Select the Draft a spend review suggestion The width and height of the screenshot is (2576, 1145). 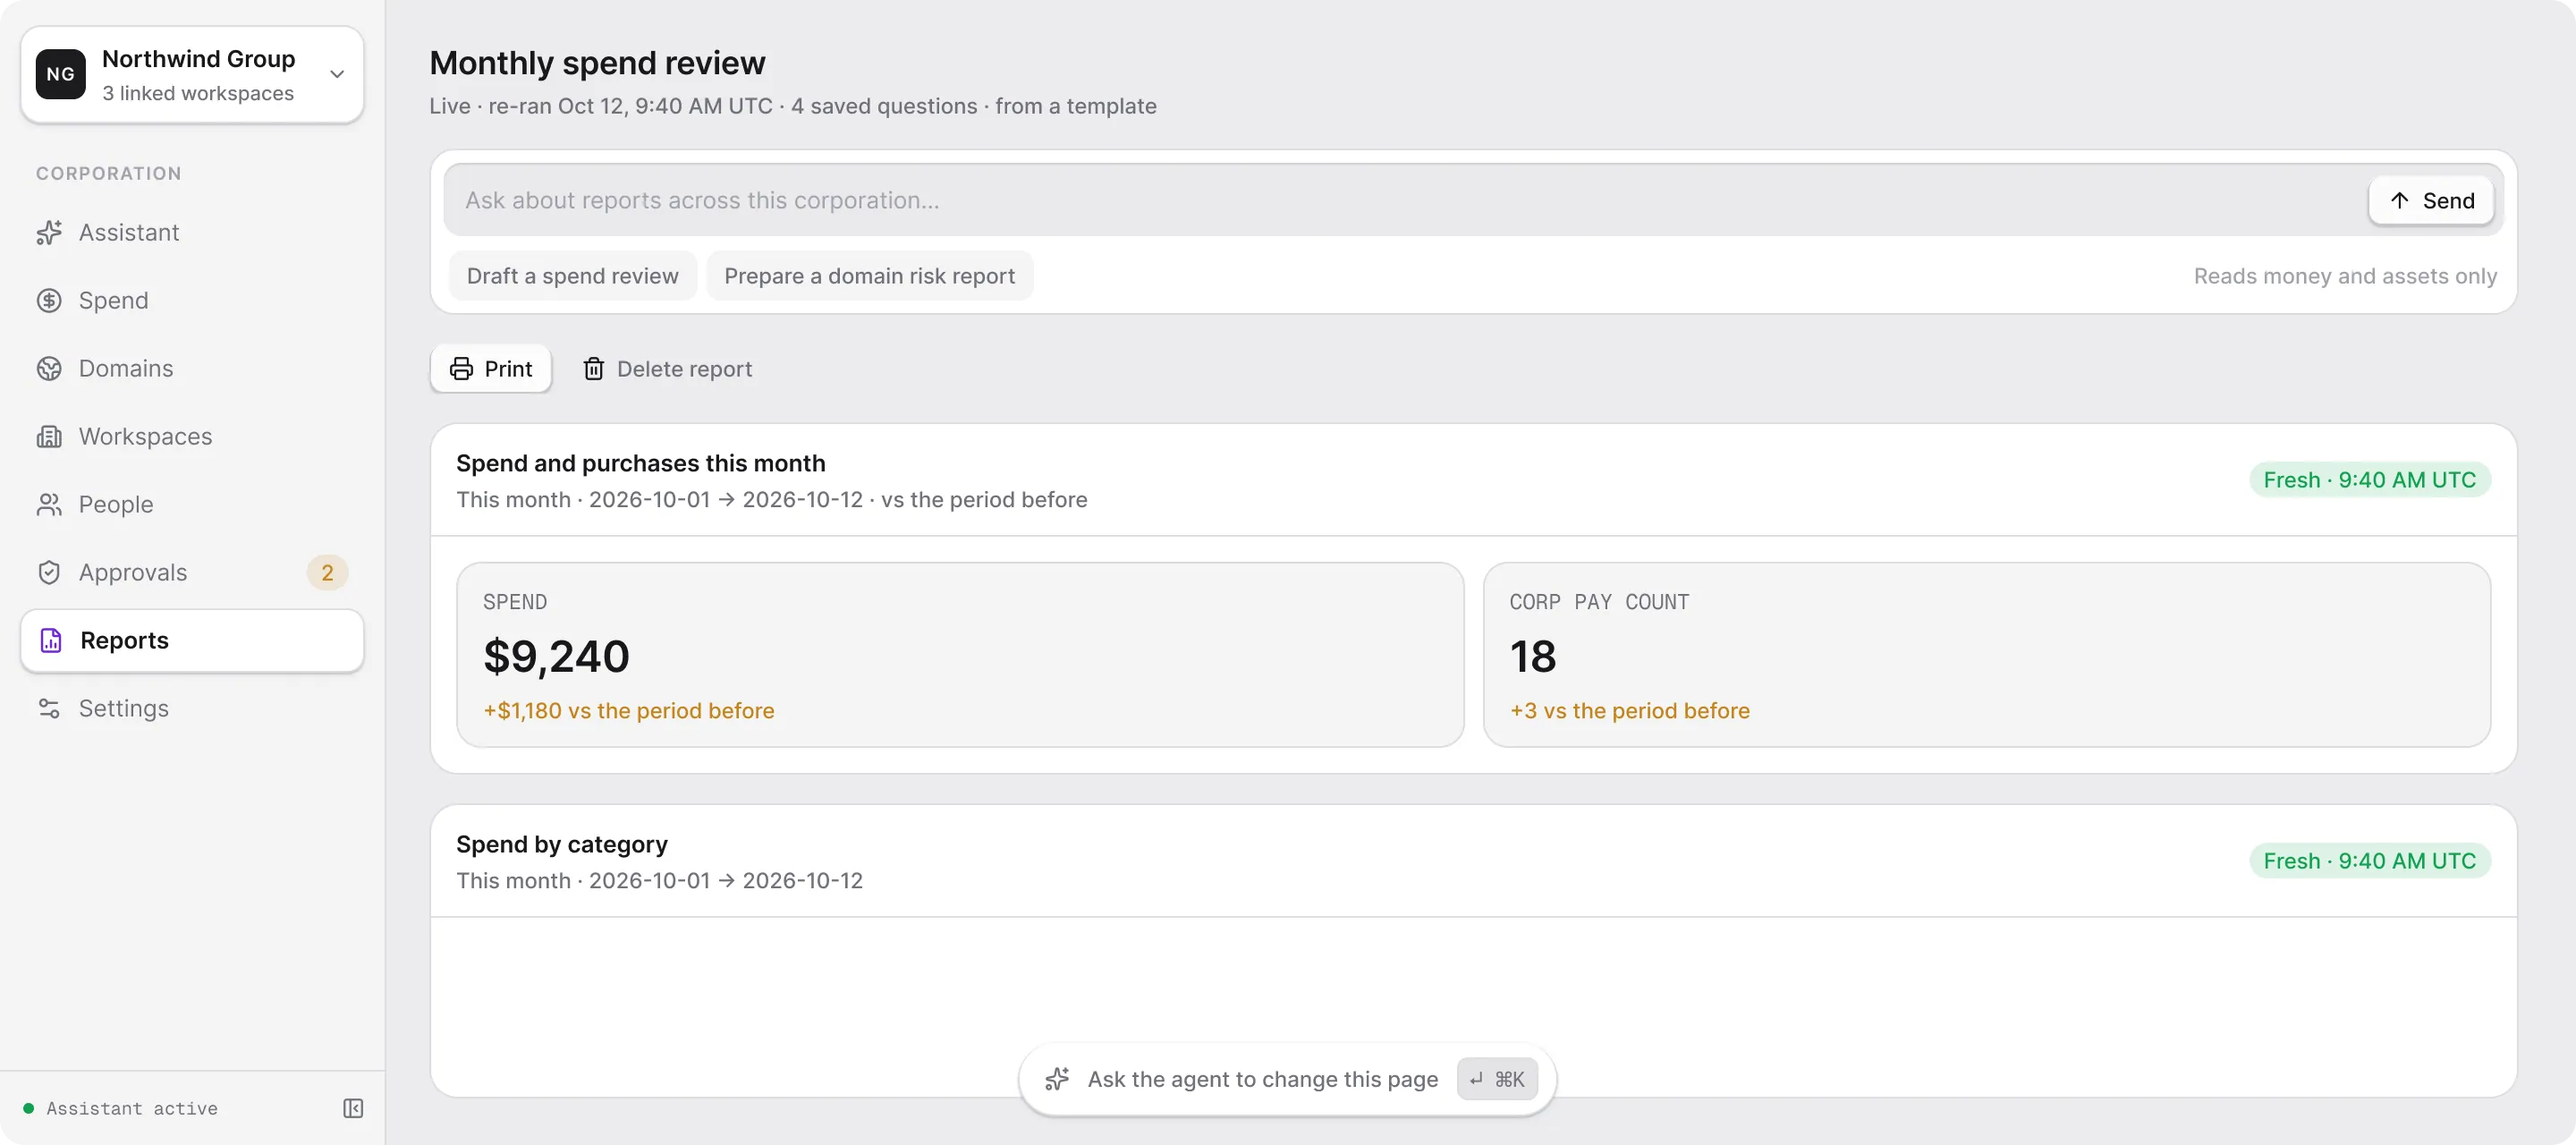pos(572,276)
